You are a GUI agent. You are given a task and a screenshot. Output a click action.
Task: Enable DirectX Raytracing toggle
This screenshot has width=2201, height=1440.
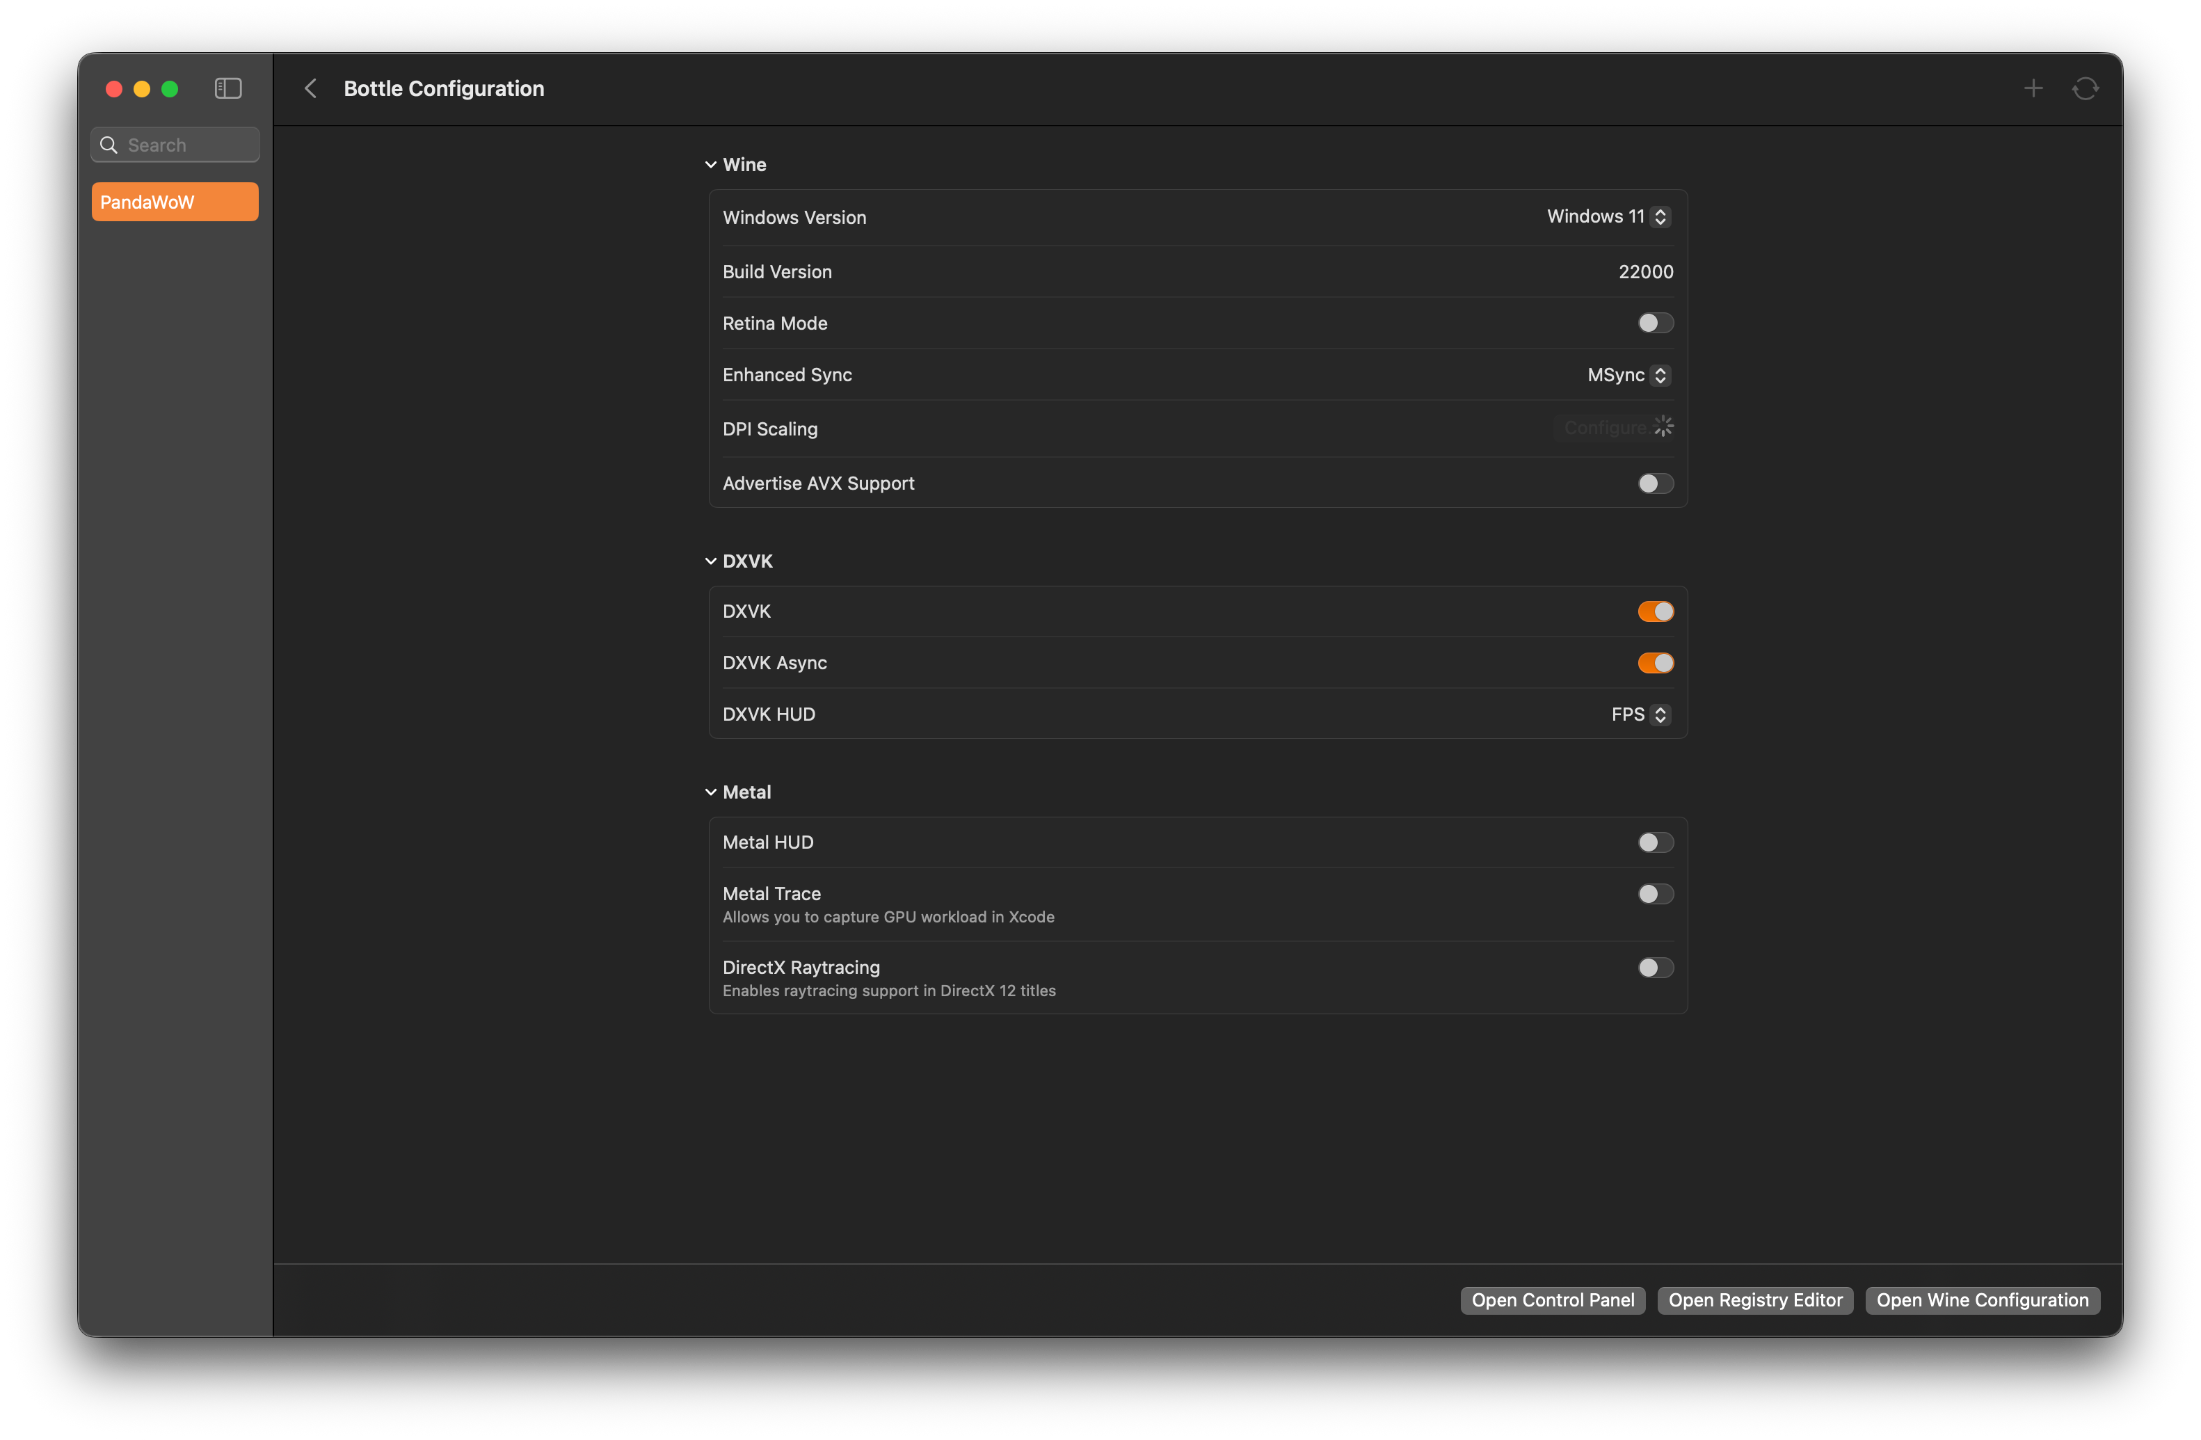1655,968
